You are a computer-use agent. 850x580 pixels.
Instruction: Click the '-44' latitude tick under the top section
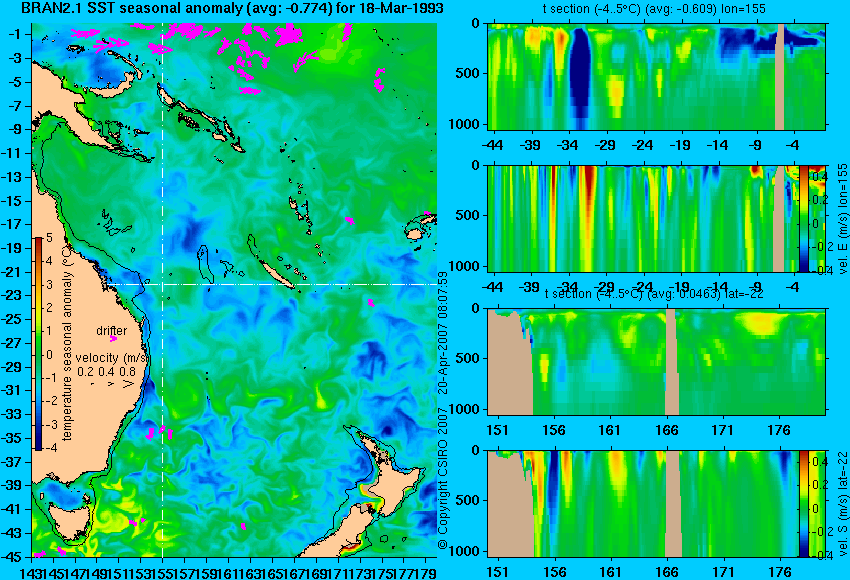(492, 145)
